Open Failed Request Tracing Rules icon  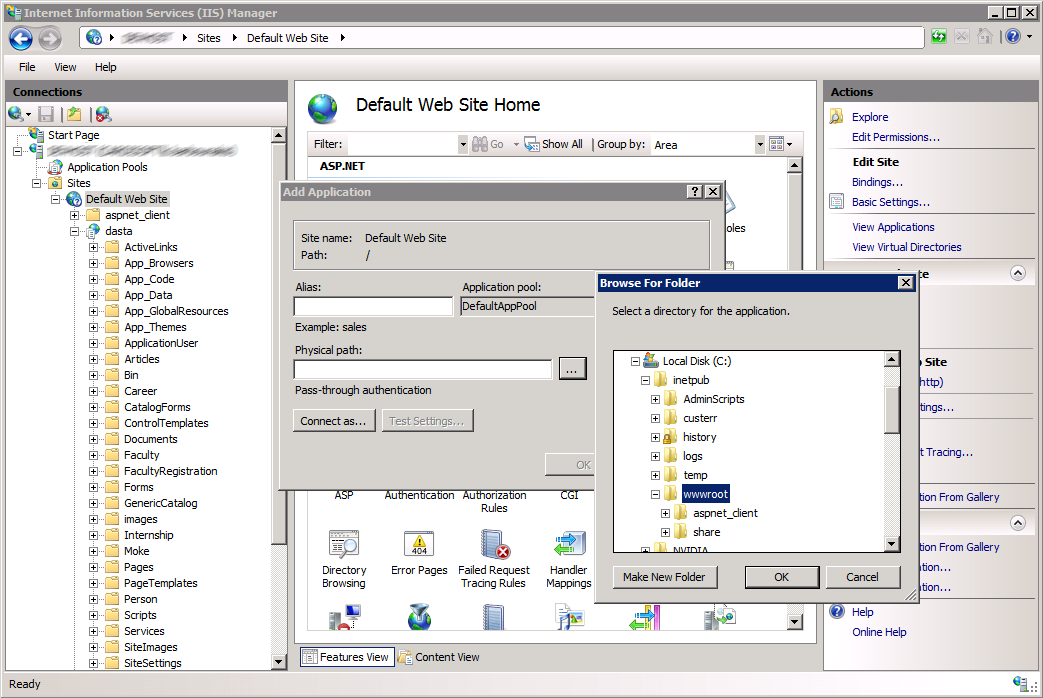pyautogui.click(x=494, y=545)
